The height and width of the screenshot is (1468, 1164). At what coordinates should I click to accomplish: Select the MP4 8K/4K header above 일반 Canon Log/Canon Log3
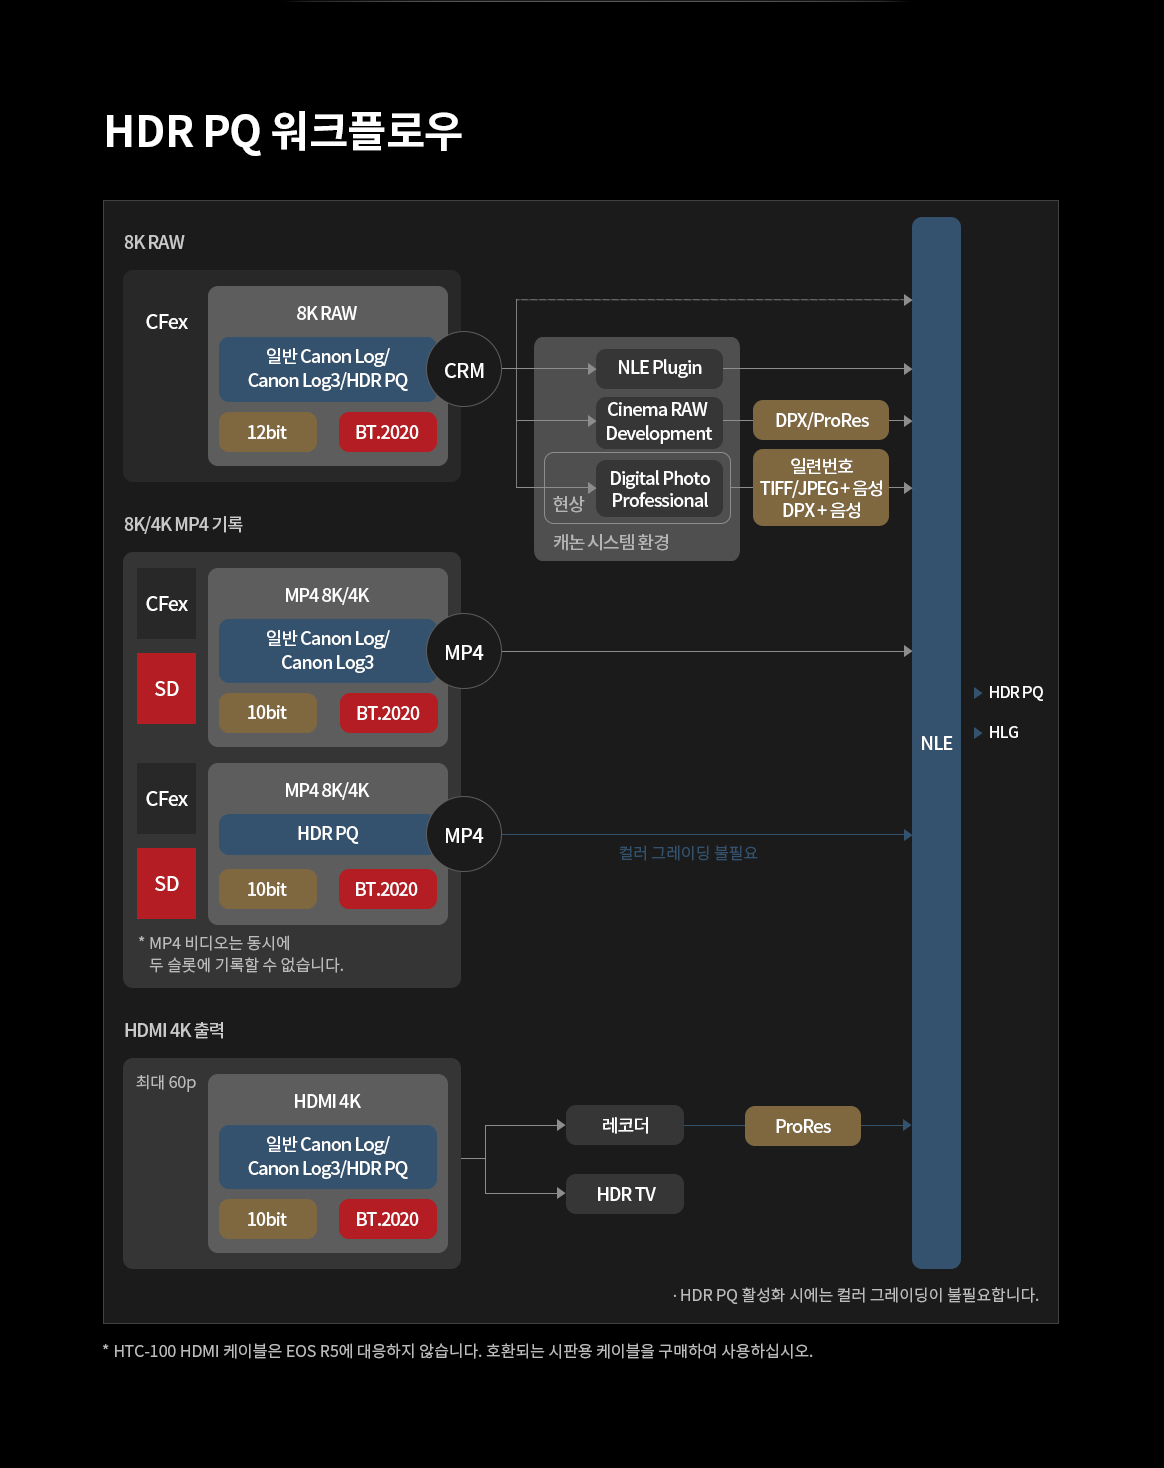point(327,595)
